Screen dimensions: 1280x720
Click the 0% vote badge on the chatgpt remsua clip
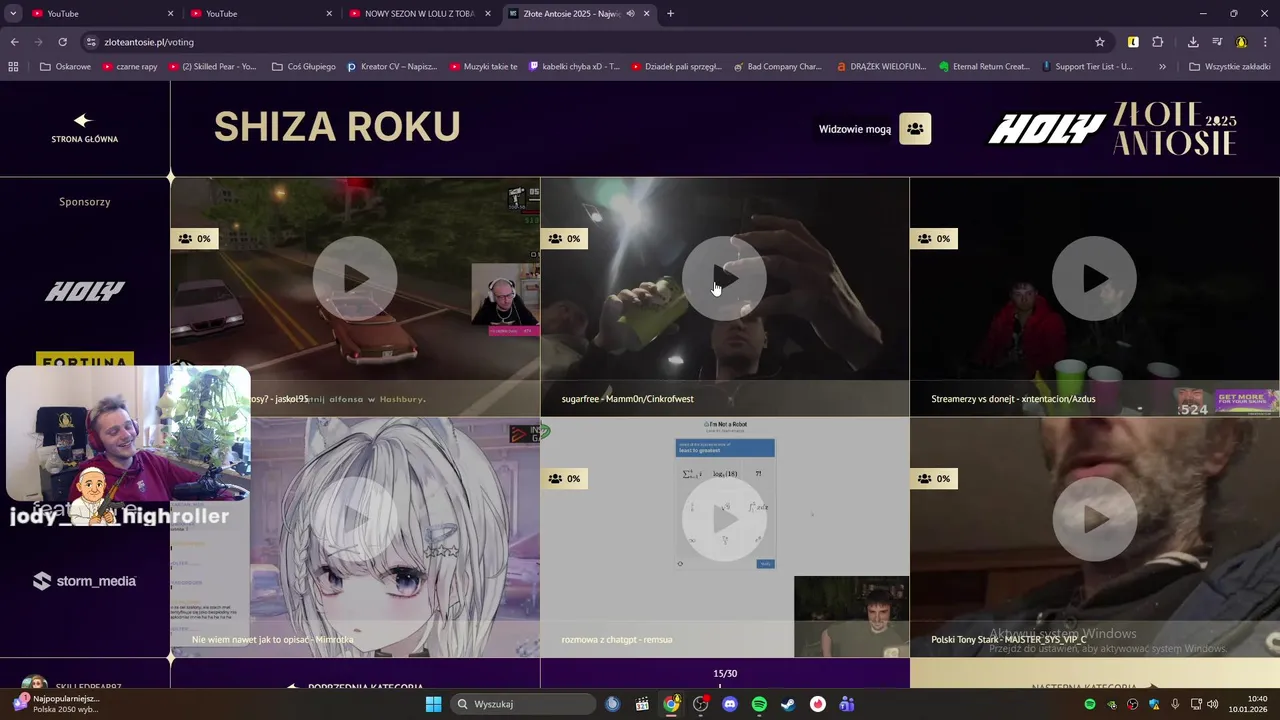coord(565,479)
